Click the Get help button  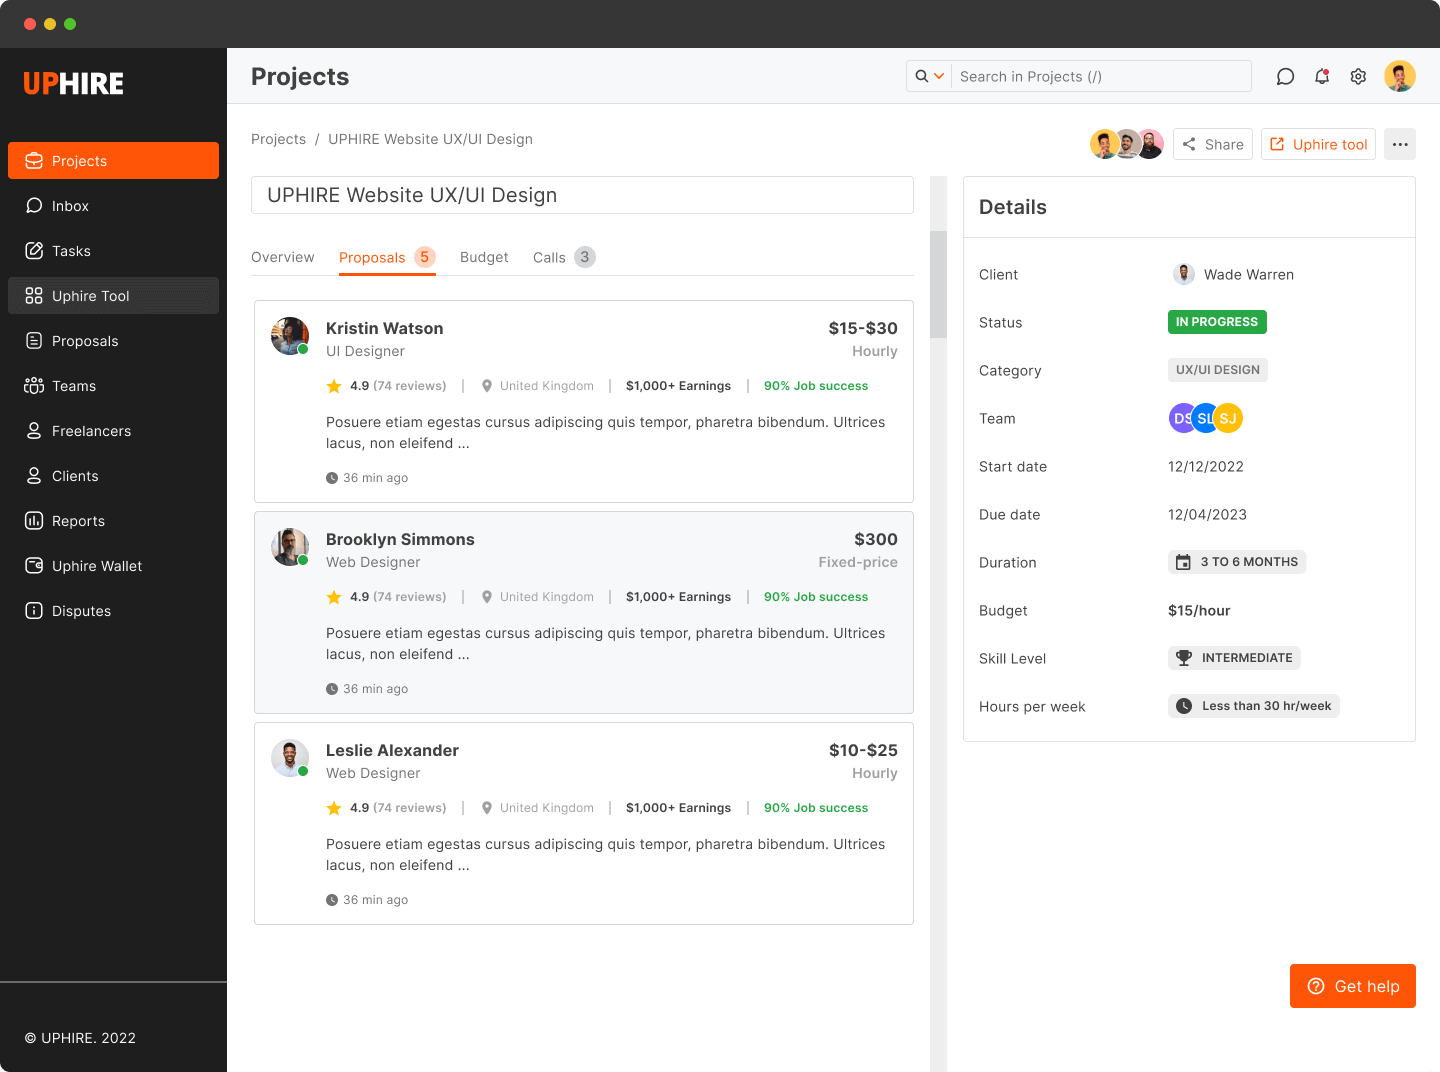(1353, 986)
